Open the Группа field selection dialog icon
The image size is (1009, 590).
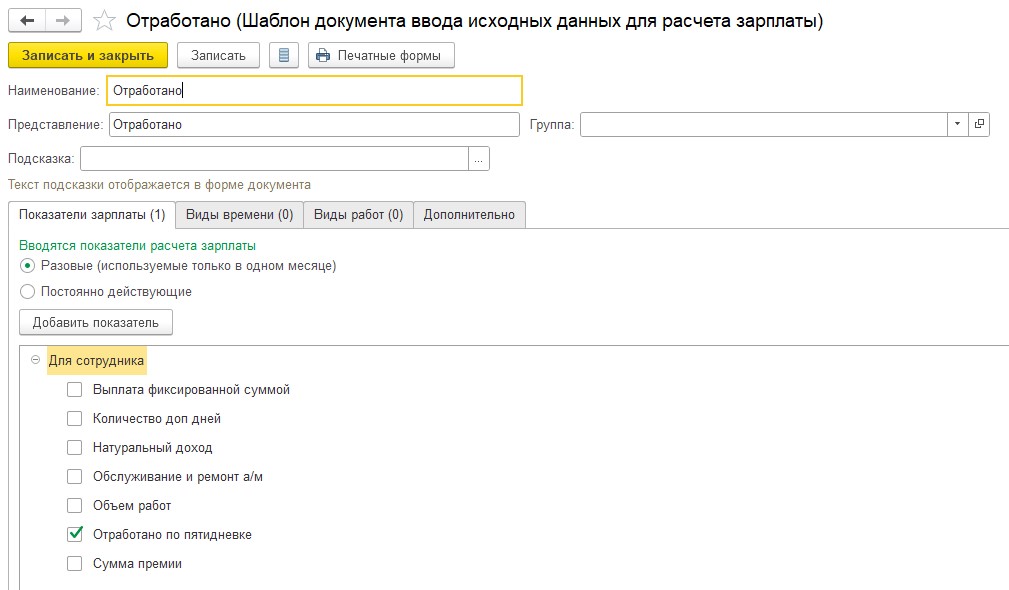pyautogui.click(x=979, y=124)
